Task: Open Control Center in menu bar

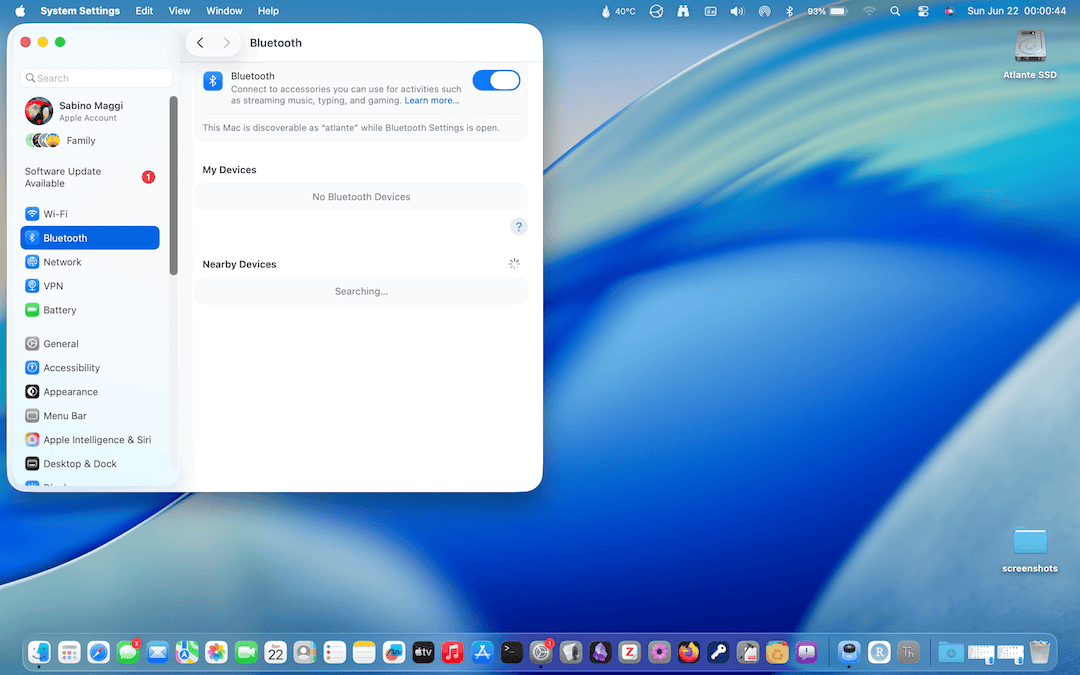Action: pos(922,11)
